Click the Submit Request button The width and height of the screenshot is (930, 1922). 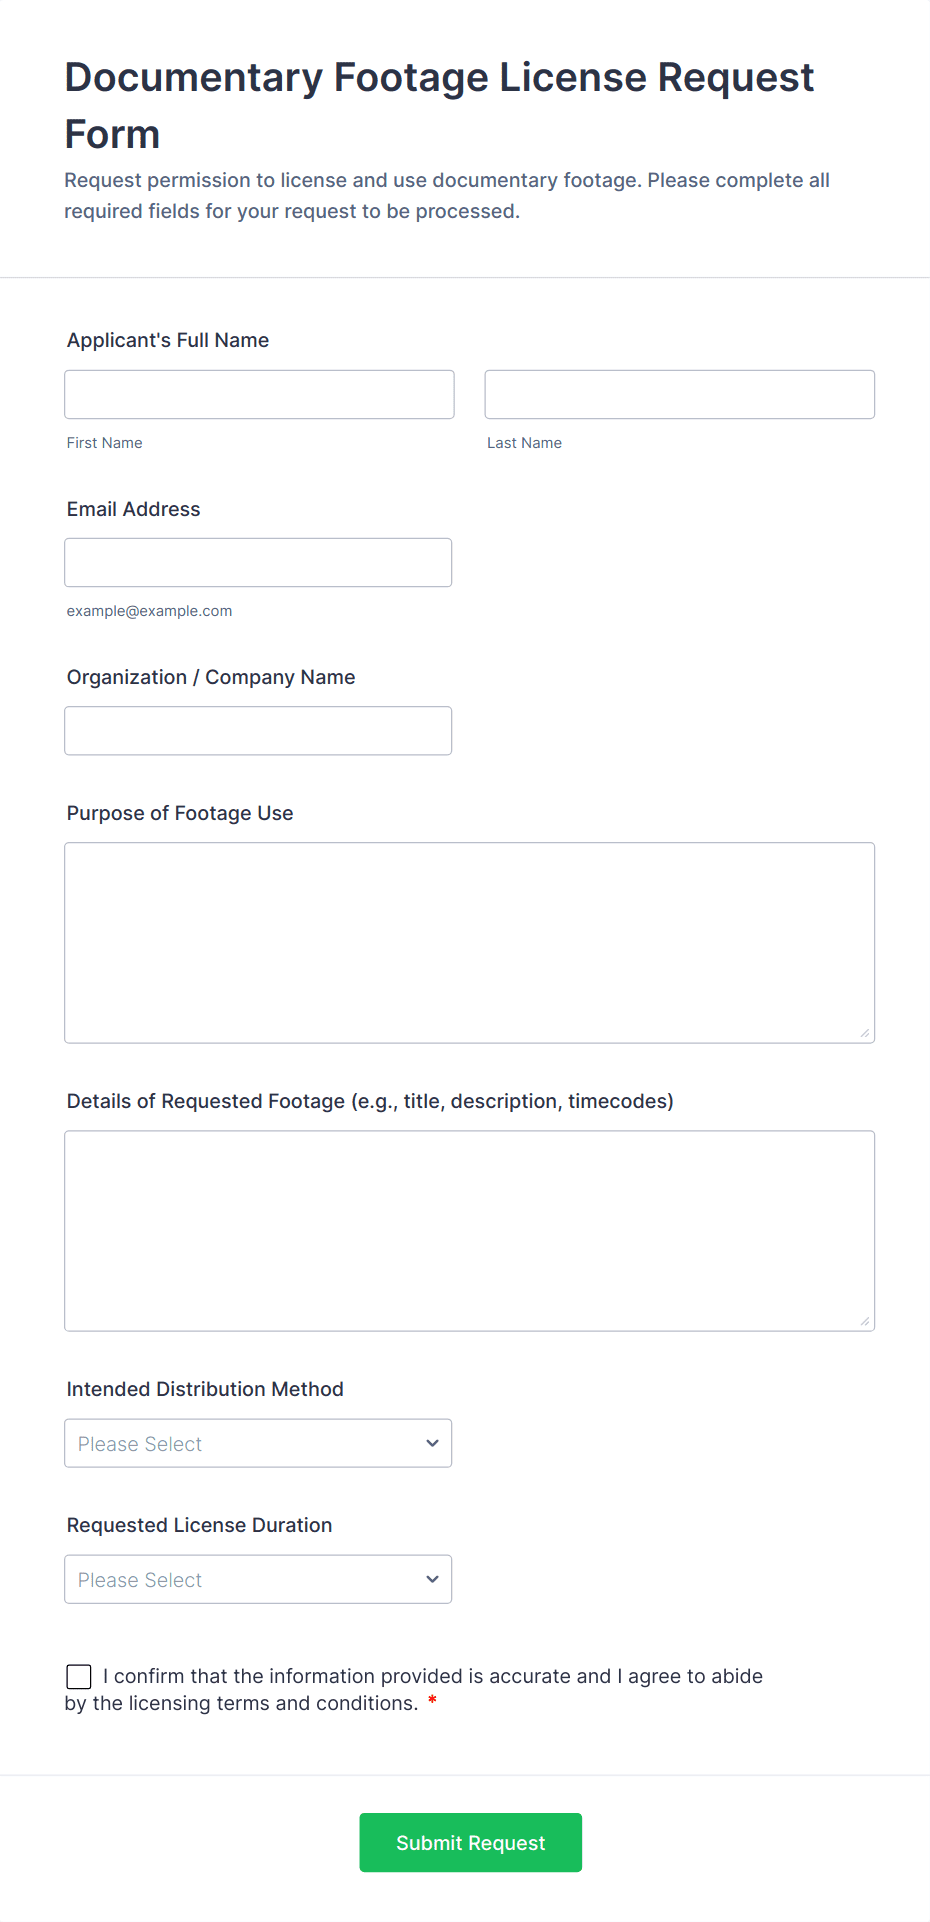click(470, 1841)
